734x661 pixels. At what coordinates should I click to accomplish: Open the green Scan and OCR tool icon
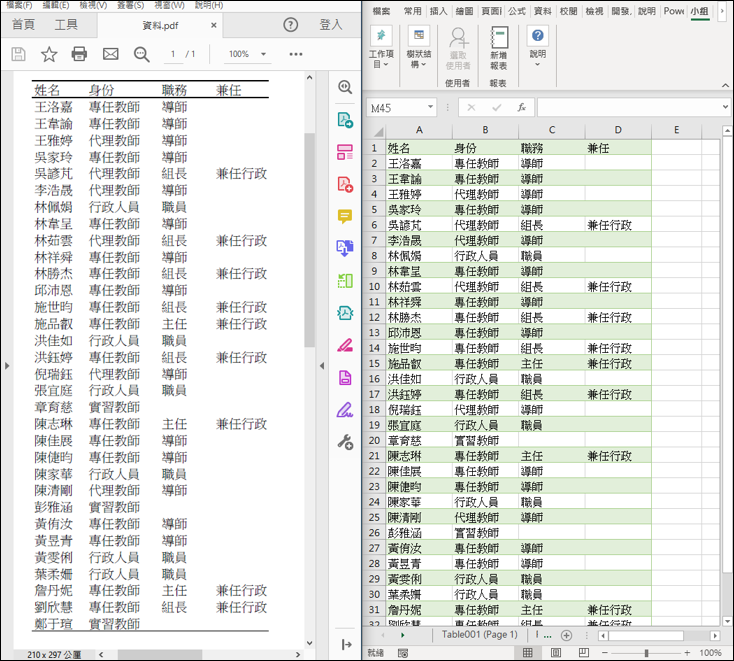point(345,281)
